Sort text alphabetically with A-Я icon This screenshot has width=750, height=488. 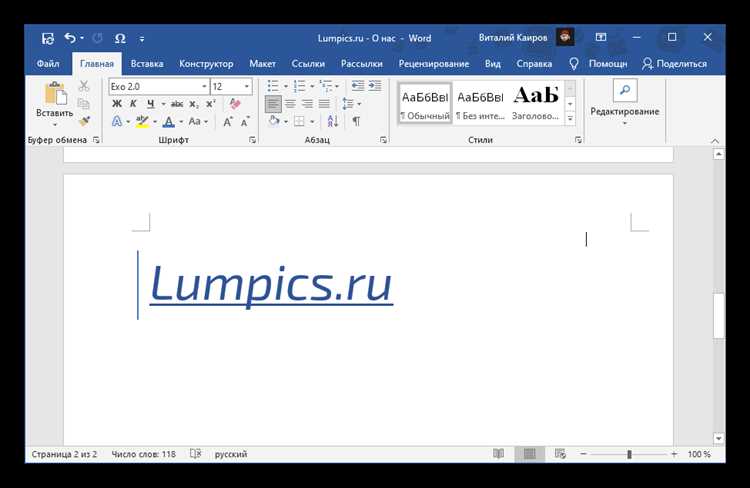click(x=332, y=122)
